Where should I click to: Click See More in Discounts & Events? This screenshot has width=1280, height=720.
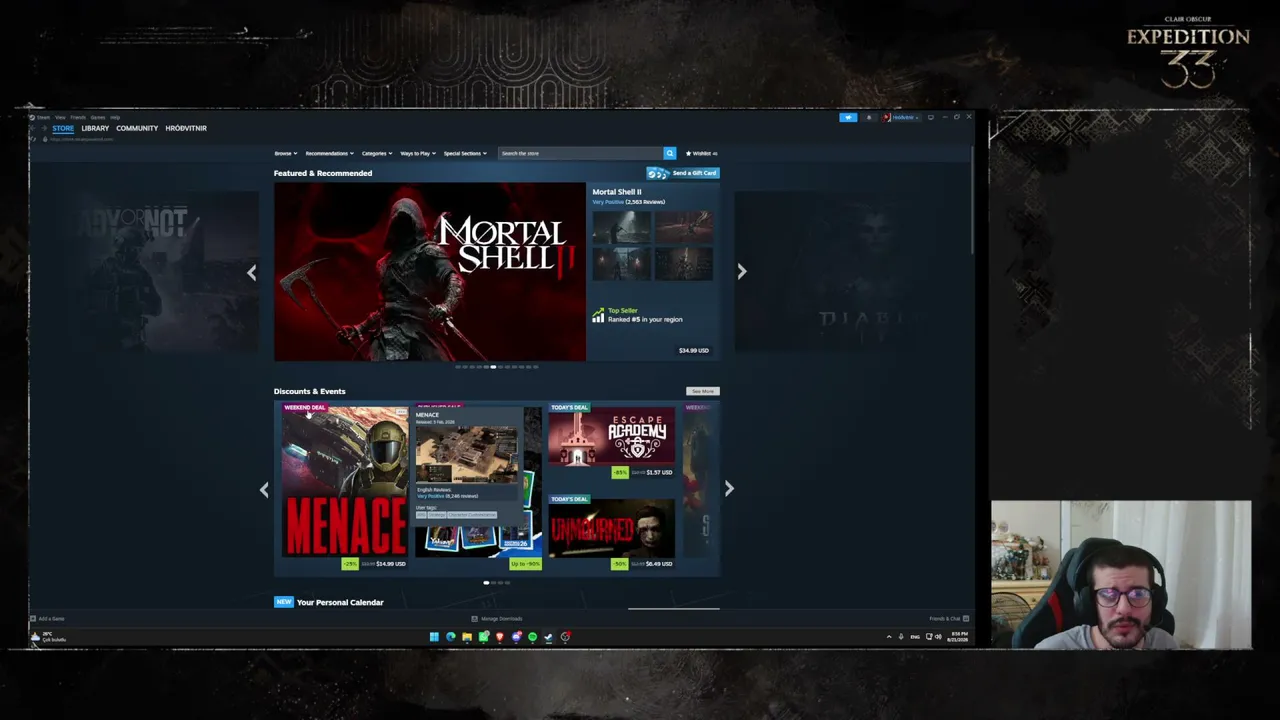point(703,391)
